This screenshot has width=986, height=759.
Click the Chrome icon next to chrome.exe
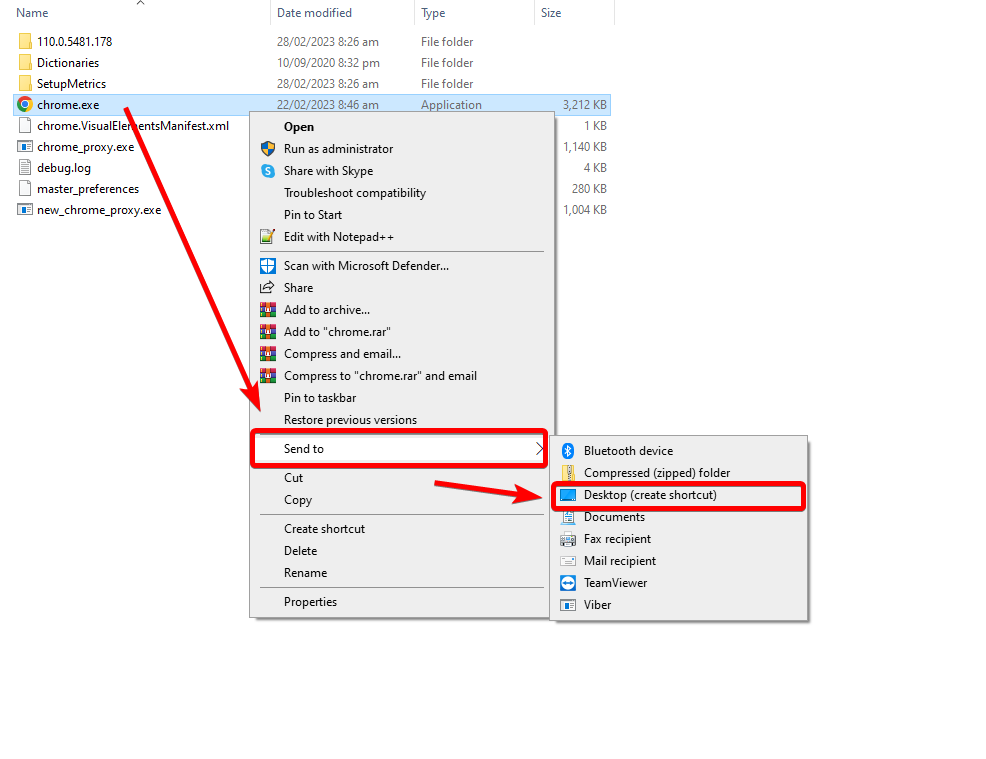coord(22,104)
